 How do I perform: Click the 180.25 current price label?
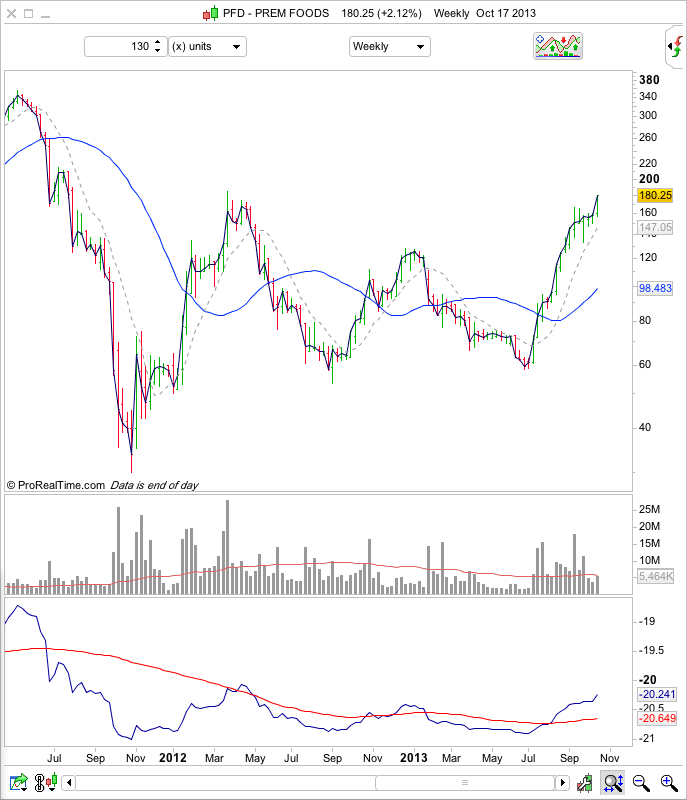click(x=655, y=195)
